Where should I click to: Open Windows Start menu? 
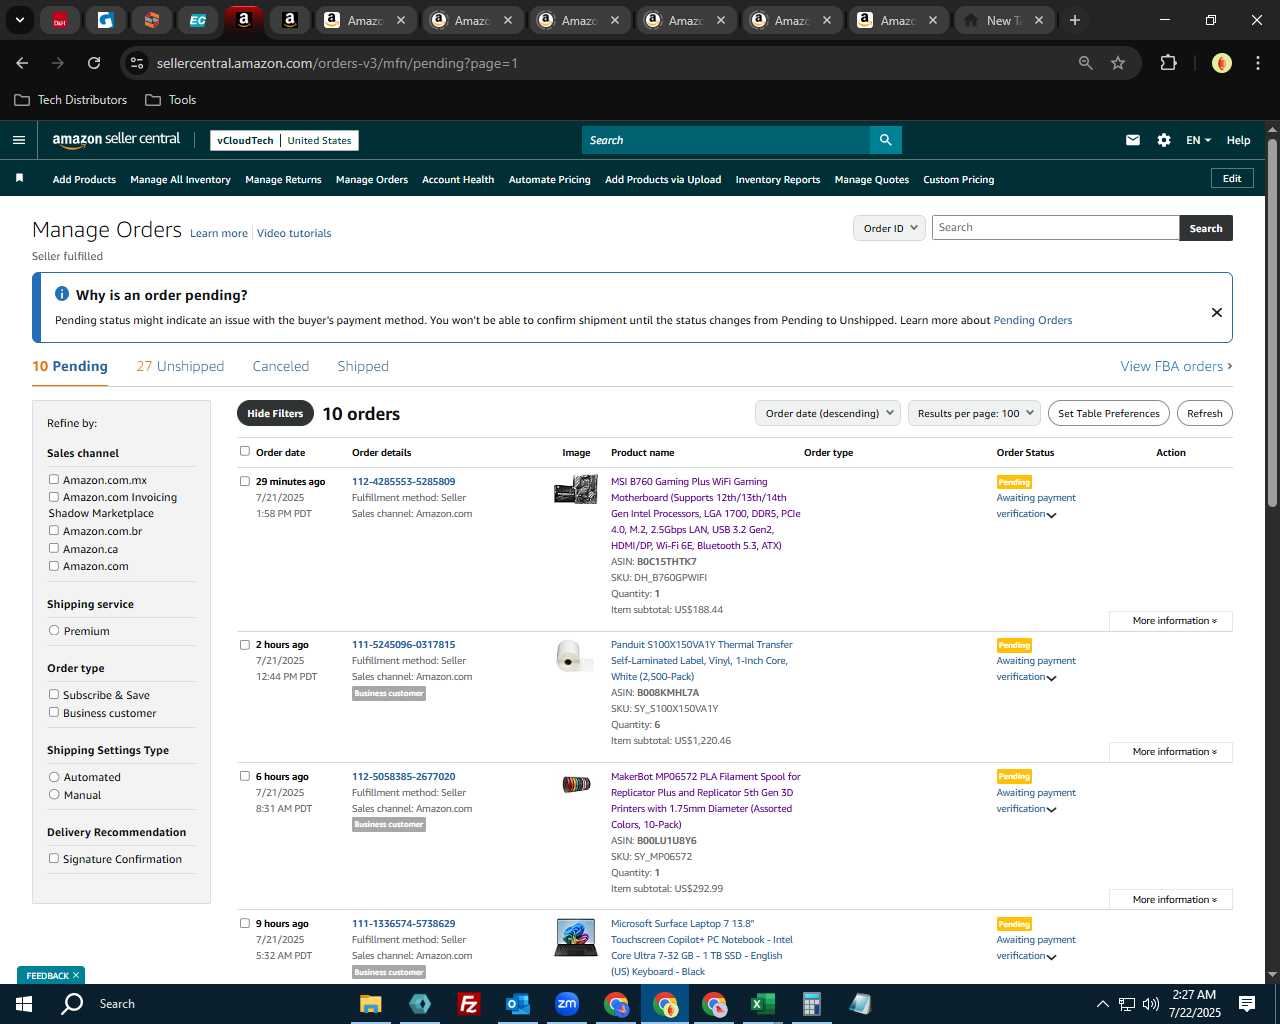(x=24, y=1004)
